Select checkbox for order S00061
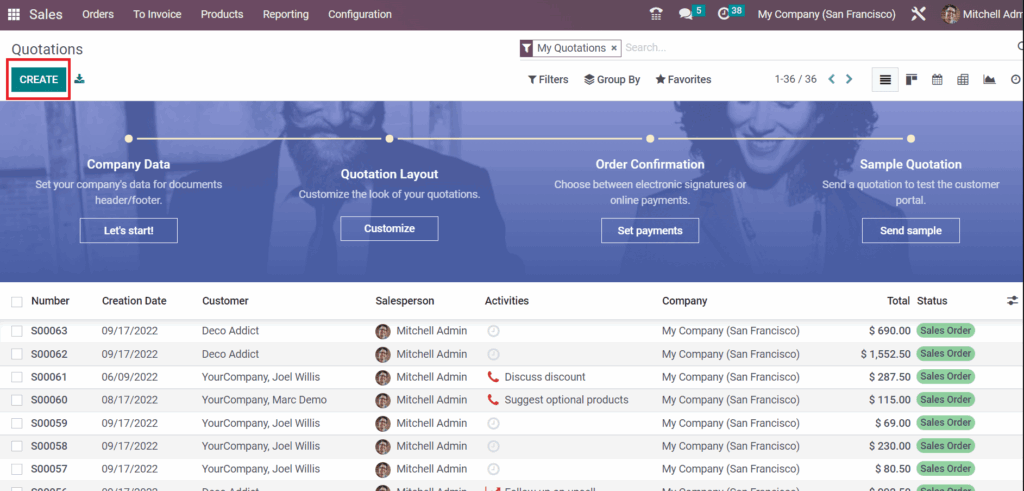Screen dimensions: 1024x491 (x=17, y=377)
